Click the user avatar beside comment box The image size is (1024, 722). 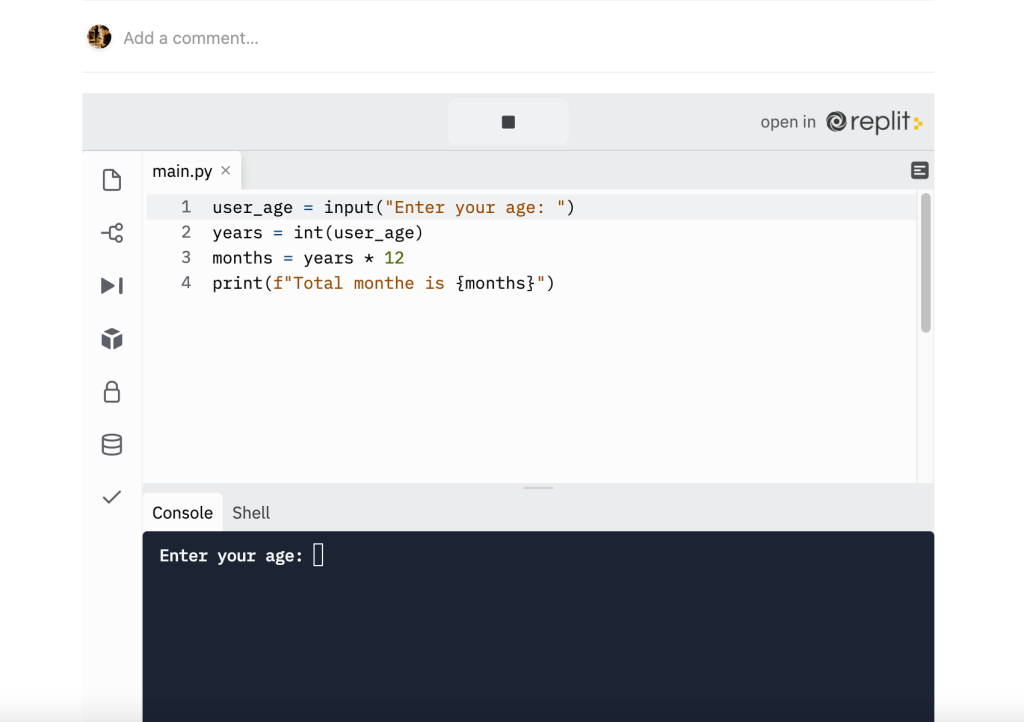click(99, 37)
